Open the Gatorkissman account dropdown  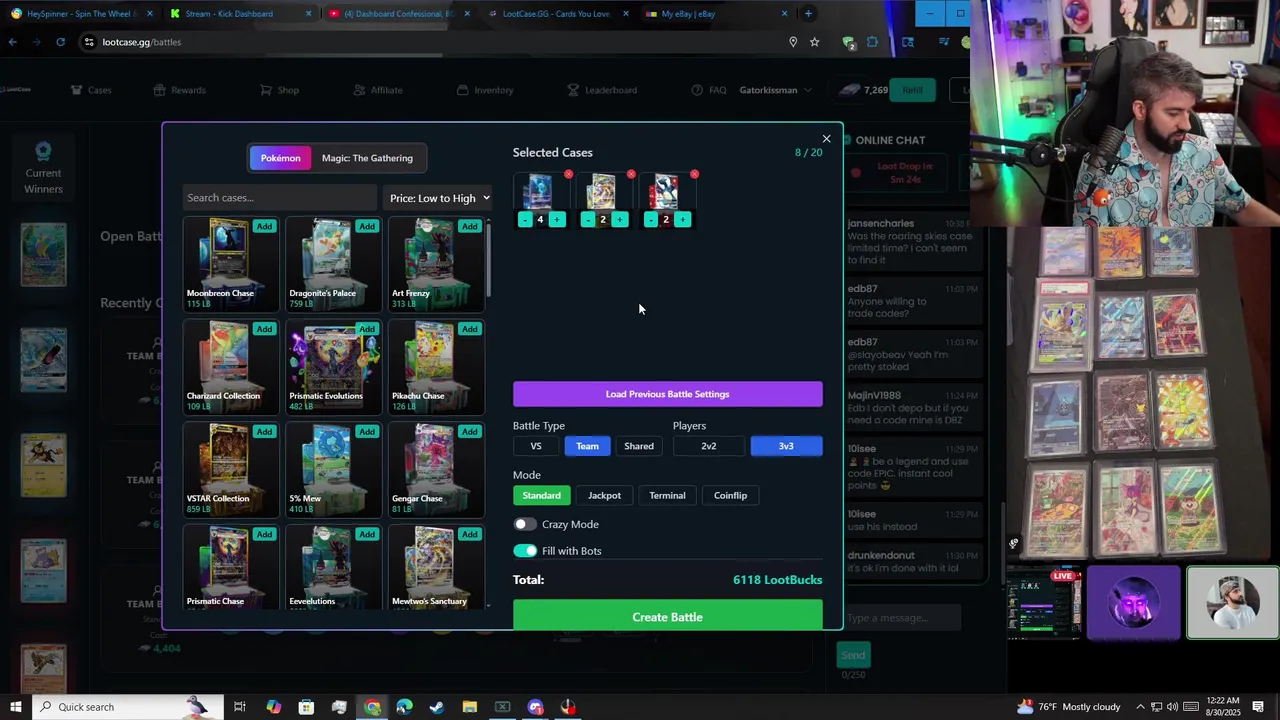(776, 90)
